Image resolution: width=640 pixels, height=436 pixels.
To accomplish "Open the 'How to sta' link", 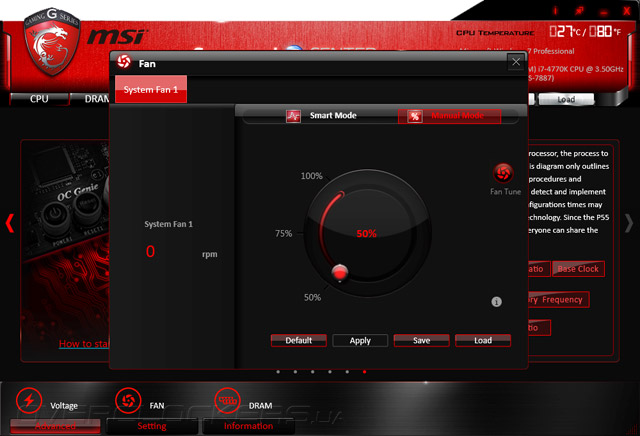I will (x=84, y=344).
